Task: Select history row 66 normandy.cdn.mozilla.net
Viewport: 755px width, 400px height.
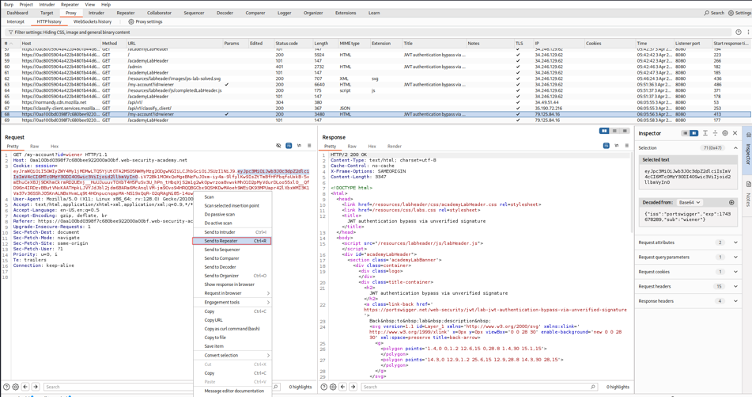Action: (x=376, y=102)
